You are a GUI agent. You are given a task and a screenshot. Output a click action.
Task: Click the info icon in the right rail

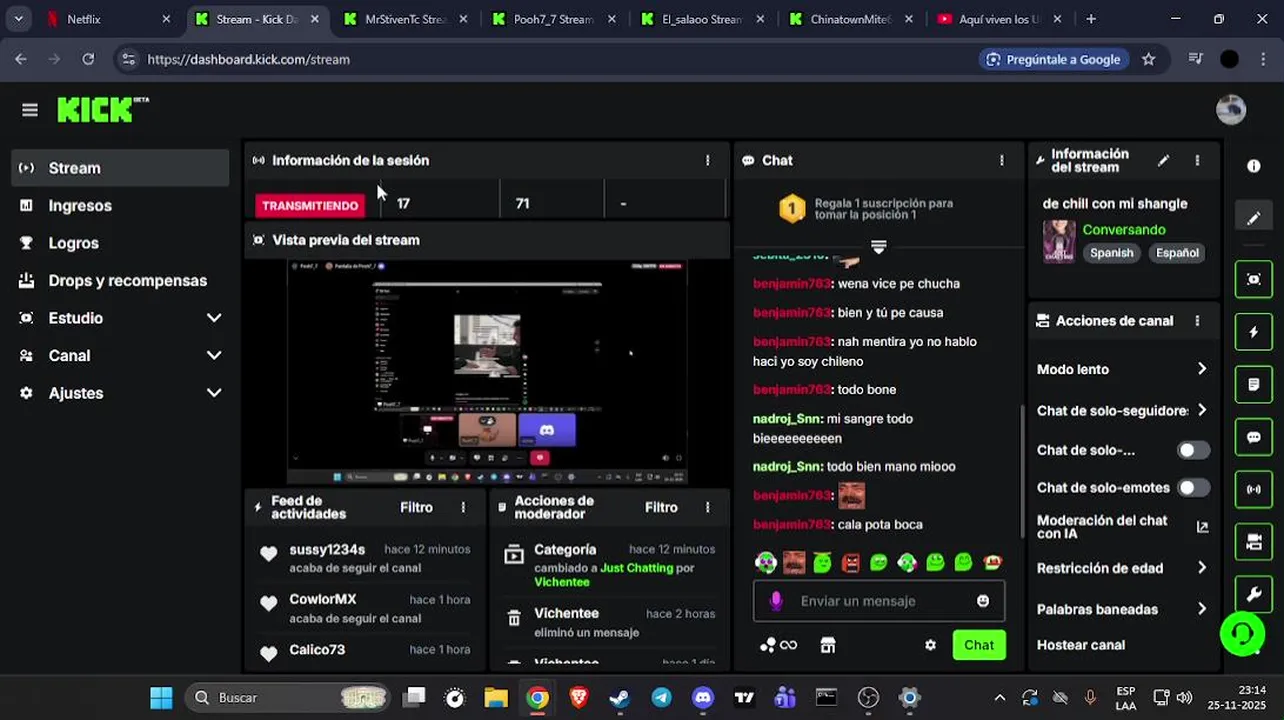[1254, 166]
